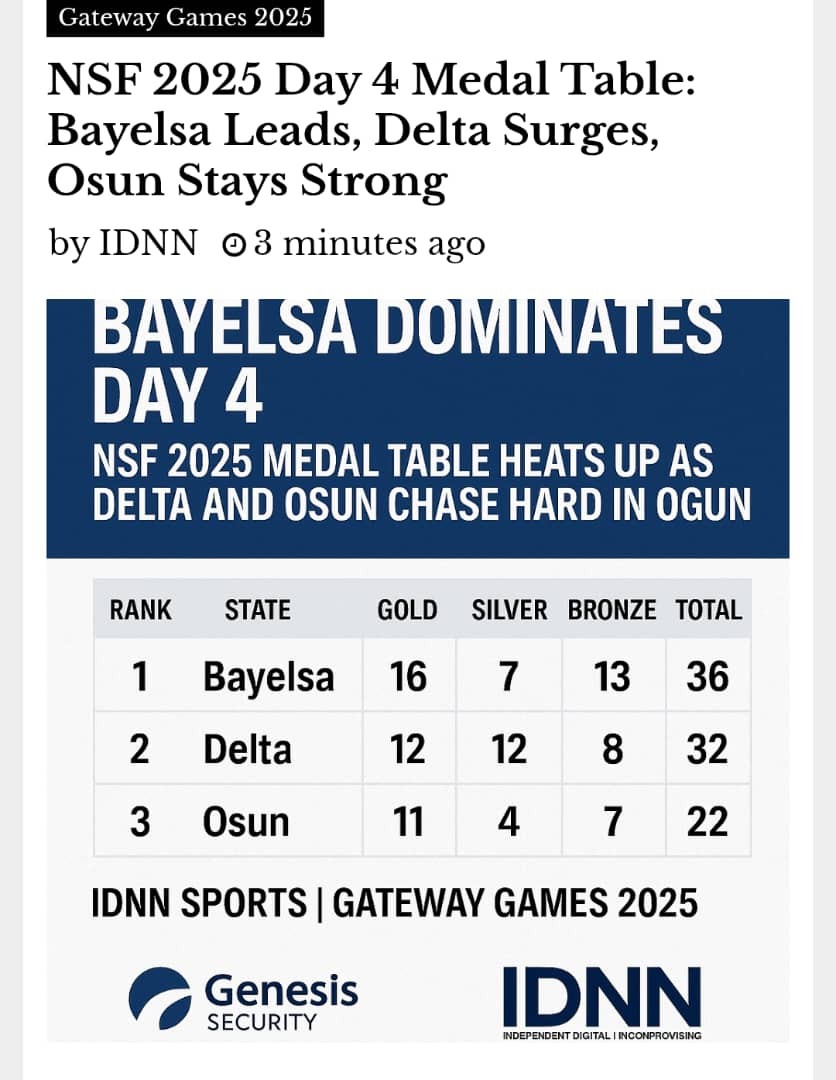This screenshot has width=836, height=1080.
Task: Select Bayelsa in the medal table
Action: tap(268, 677)
